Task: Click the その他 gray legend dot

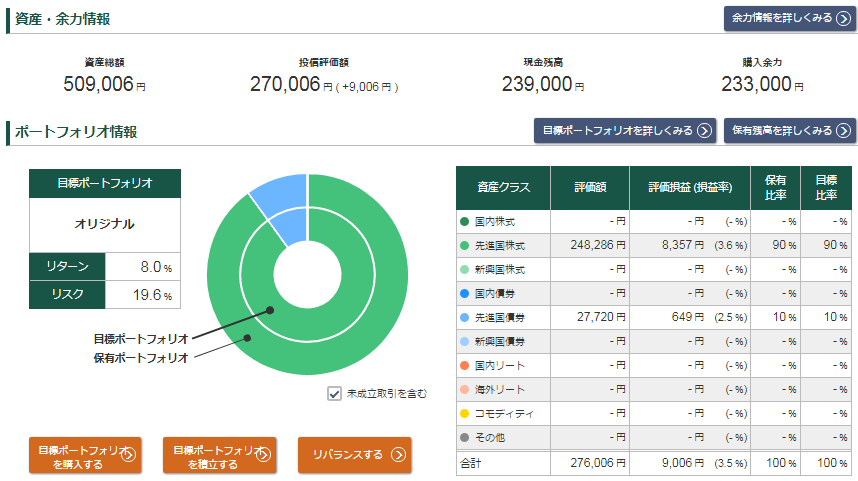Action: [465, 438]
